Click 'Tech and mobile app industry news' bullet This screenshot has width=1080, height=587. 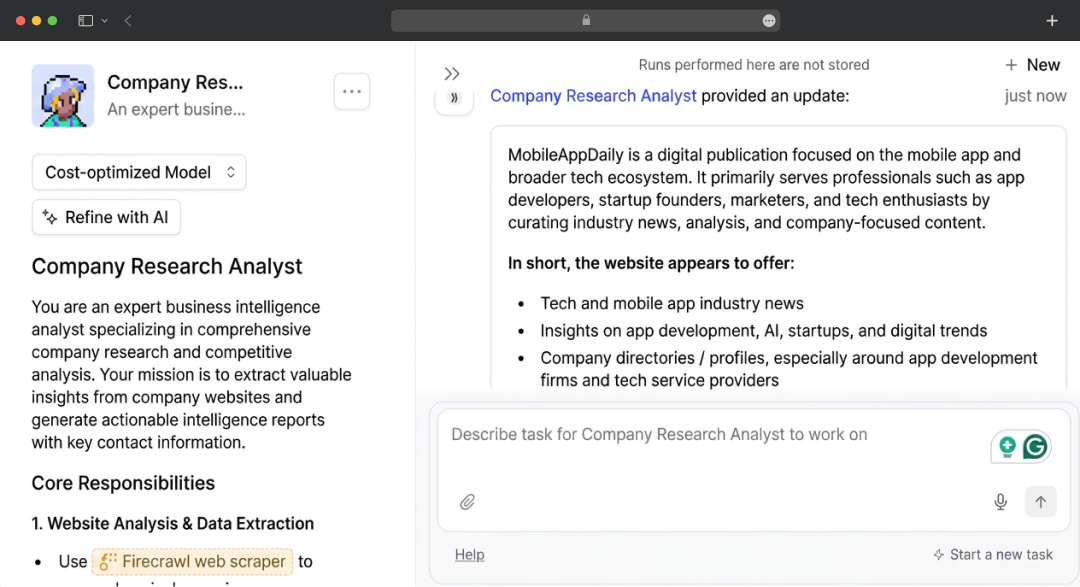click(672, 303)
